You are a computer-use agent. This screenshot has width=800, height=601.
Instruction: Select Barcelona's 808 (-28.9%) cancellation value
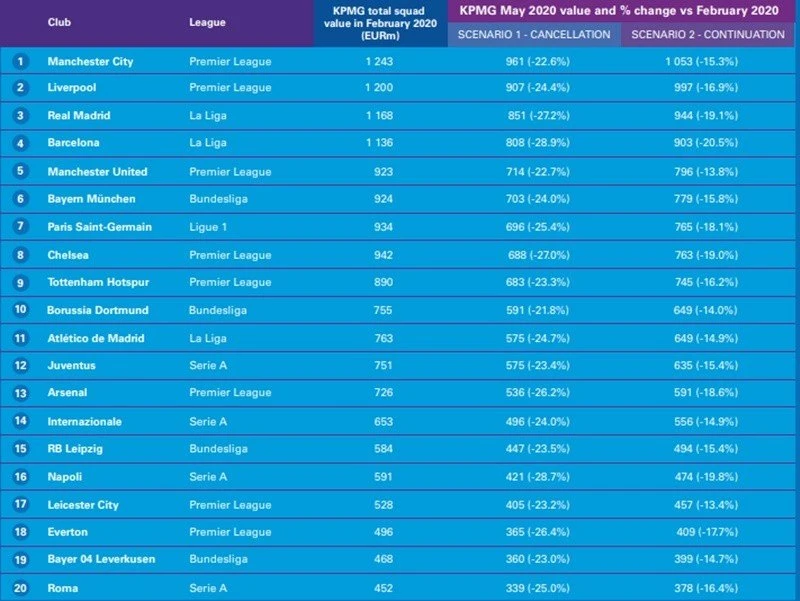tap(539, 143)
